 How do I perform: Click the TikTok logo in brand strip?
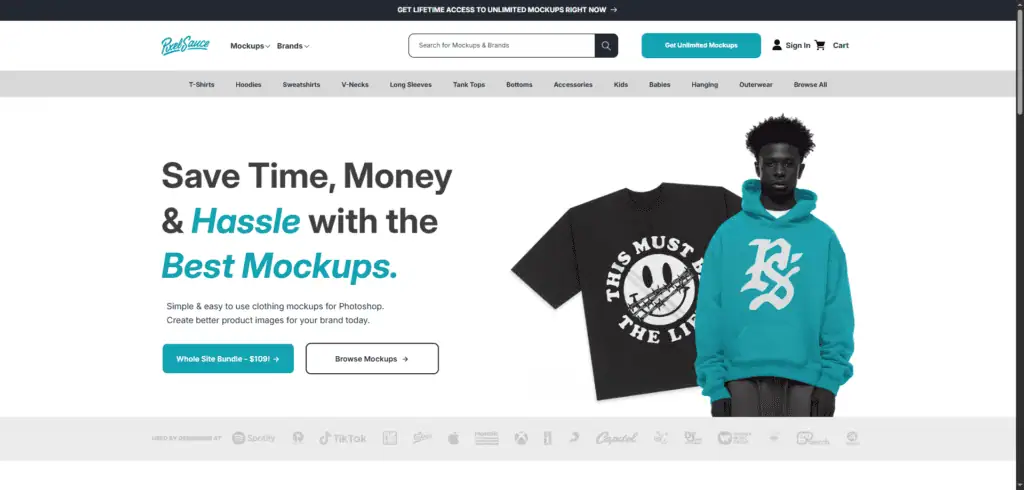[x=343, y=438]
